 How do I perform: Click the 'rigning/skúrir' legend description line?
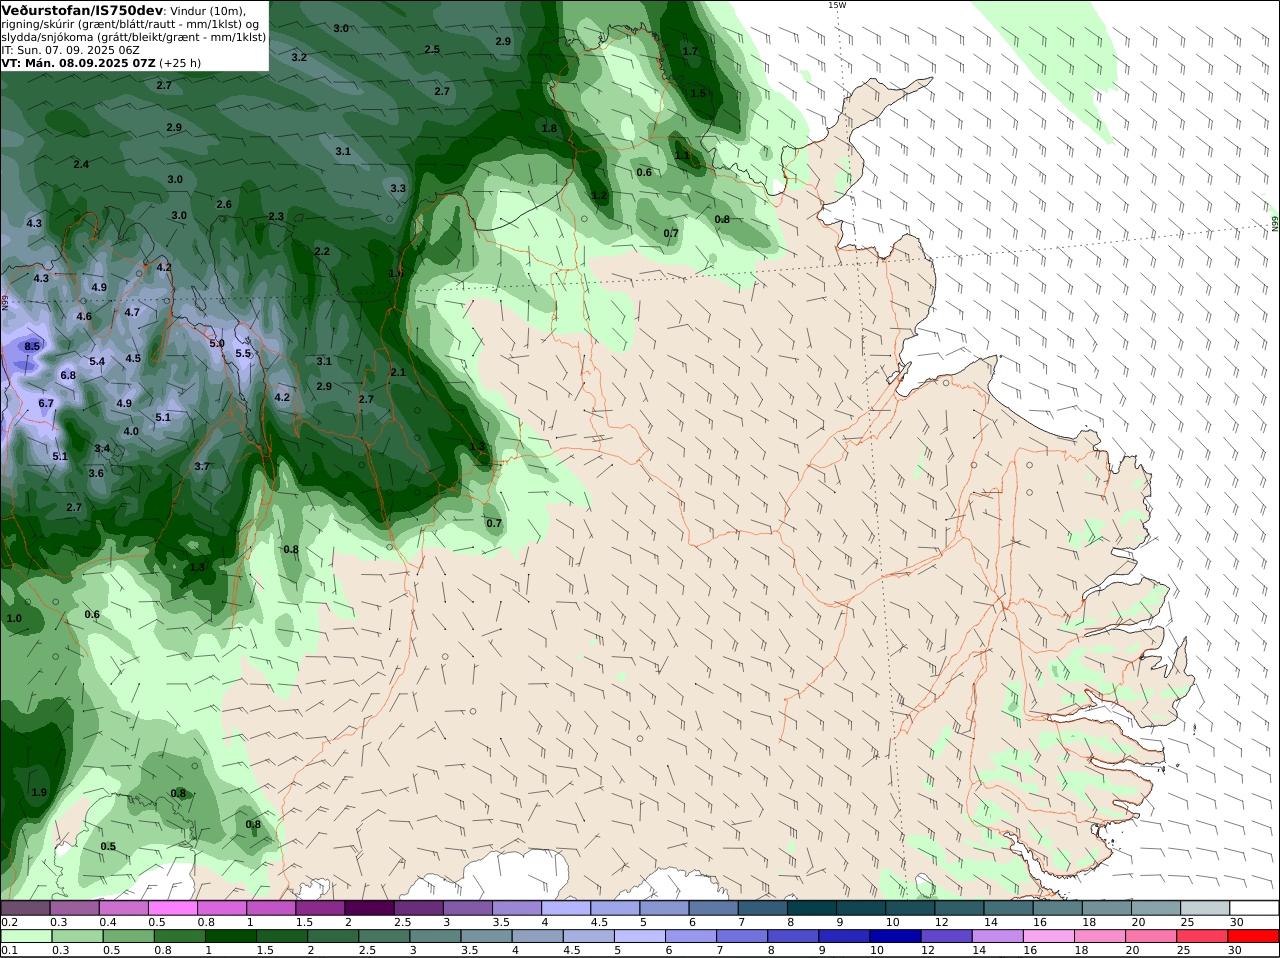(130, 23)
